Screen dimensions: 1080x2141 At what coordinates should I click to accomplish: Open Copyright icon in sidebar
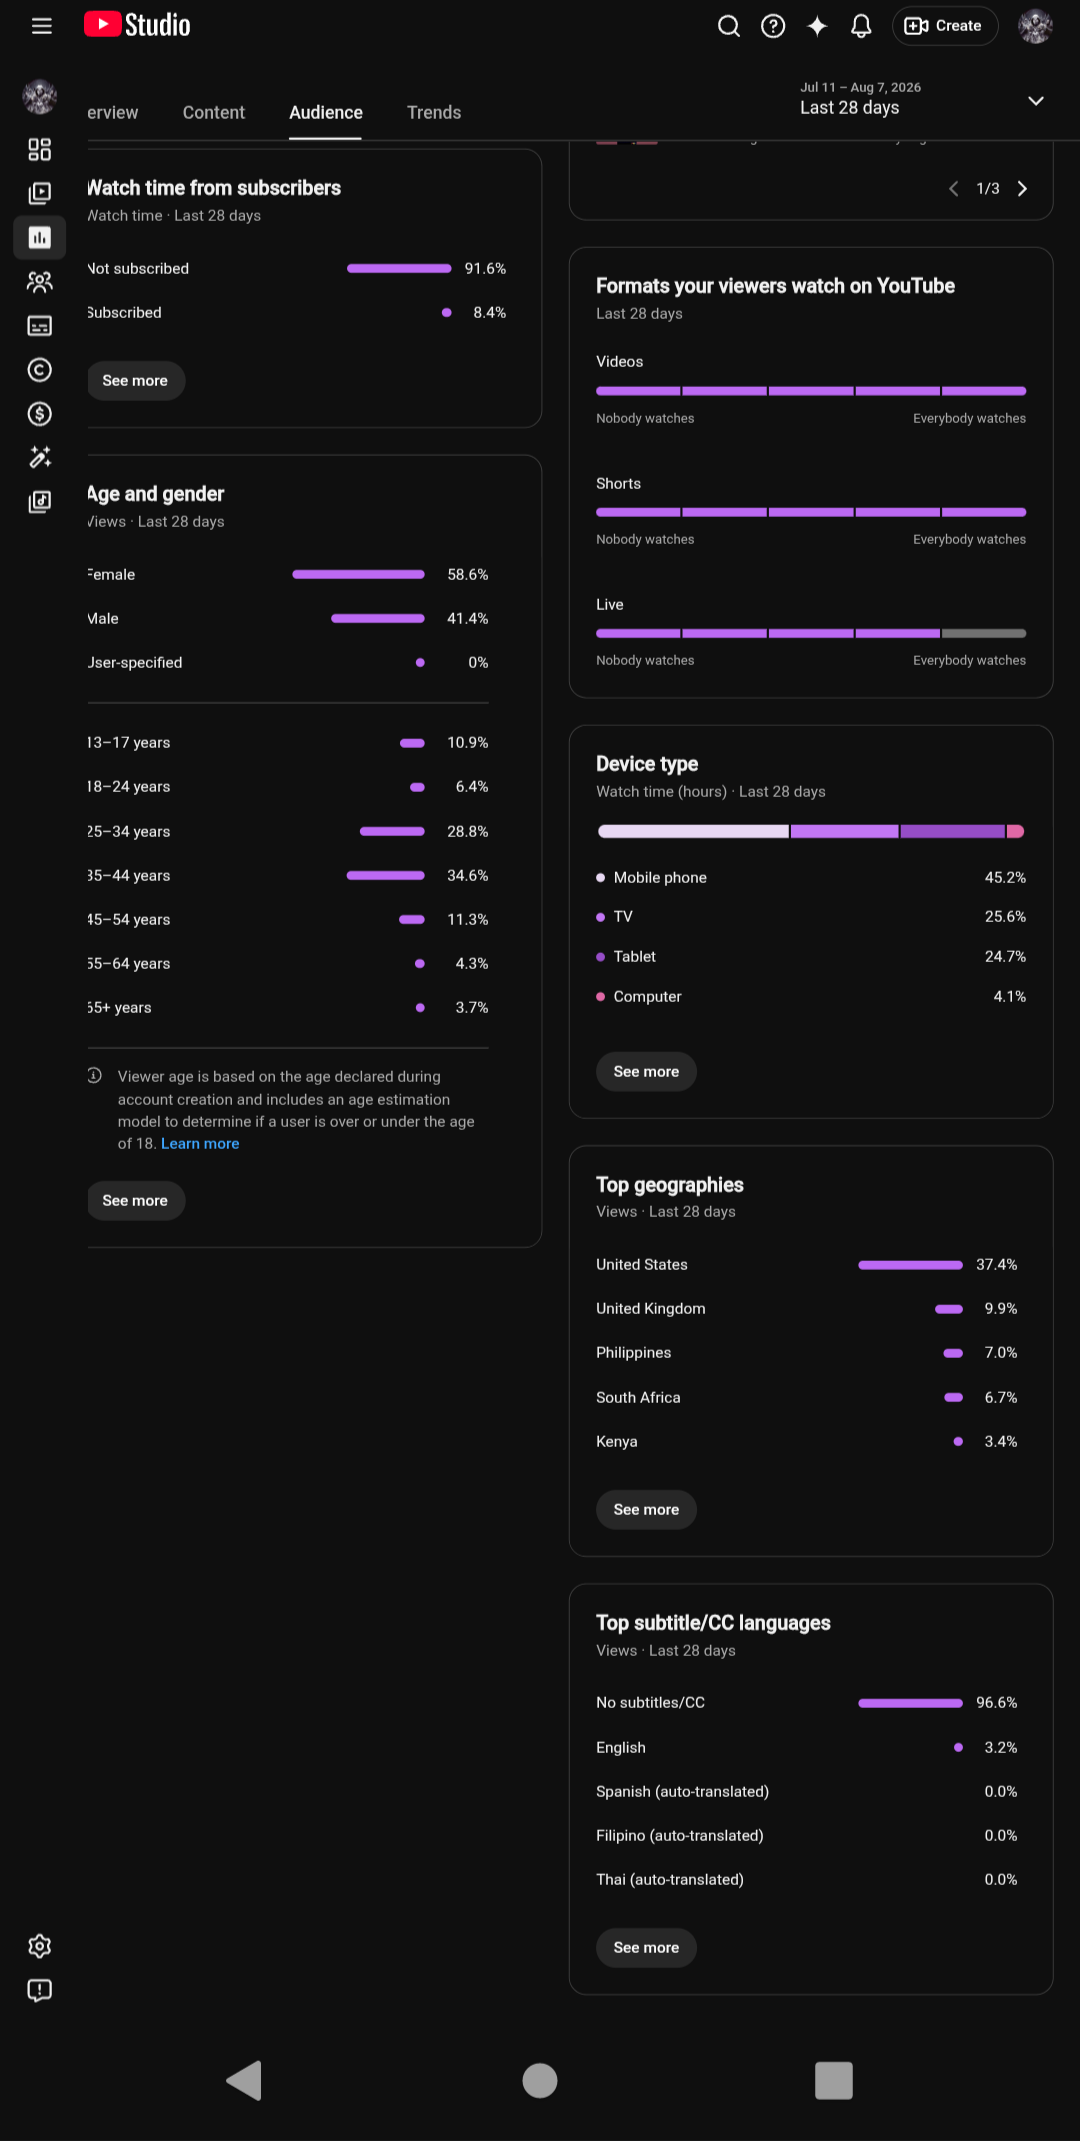[x=39, y=370]
